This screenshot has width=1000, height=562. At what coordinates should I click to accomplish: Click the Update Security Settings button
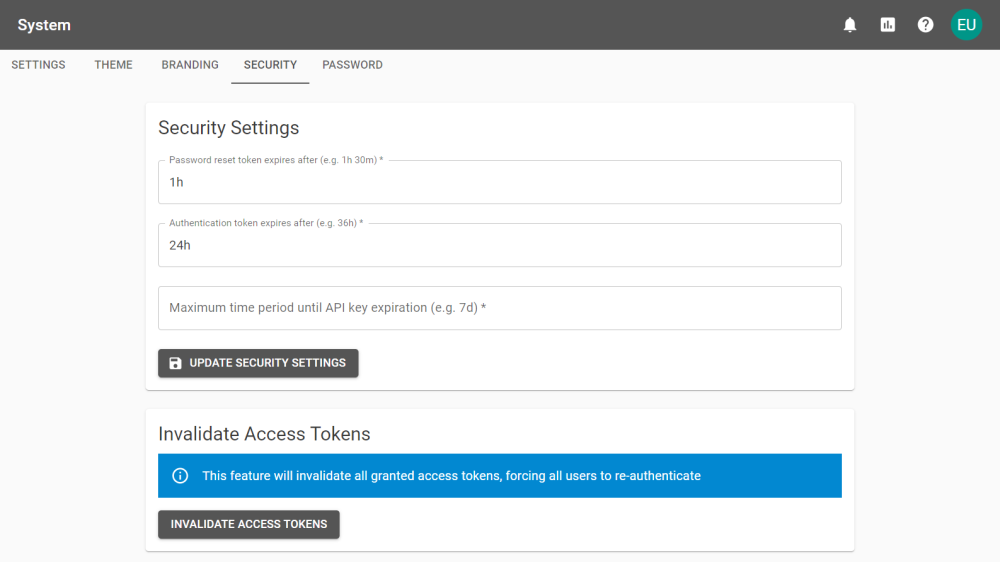click(258, 363)
